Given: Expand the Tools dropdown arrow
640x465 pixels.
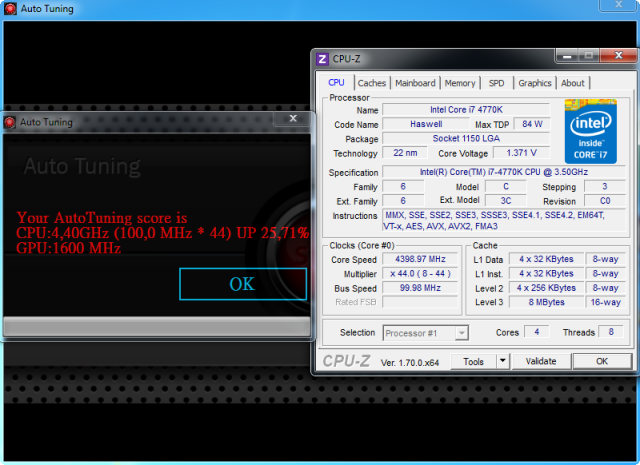Looking at the screenshot, I should (x=503, y=361).
